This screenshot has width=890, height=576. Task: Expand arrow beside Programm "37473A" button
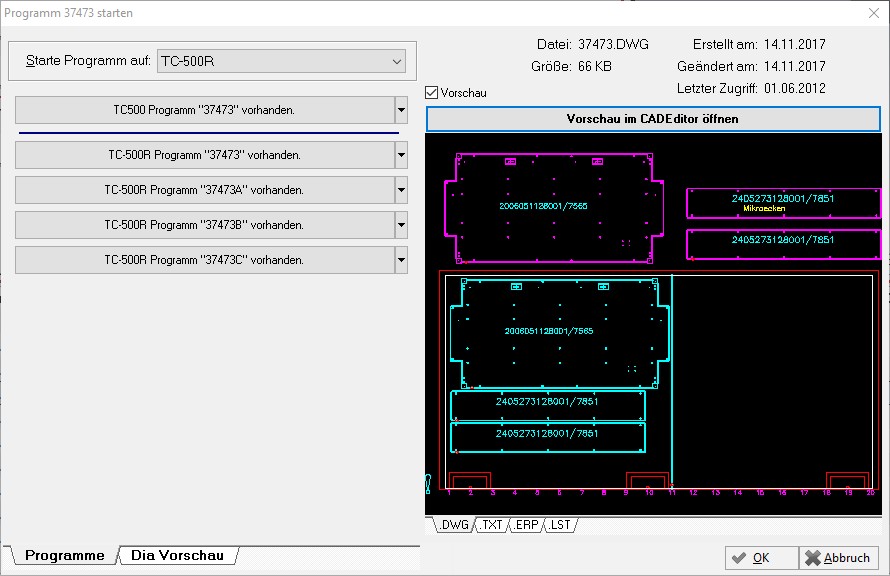(x=401, y=190)
